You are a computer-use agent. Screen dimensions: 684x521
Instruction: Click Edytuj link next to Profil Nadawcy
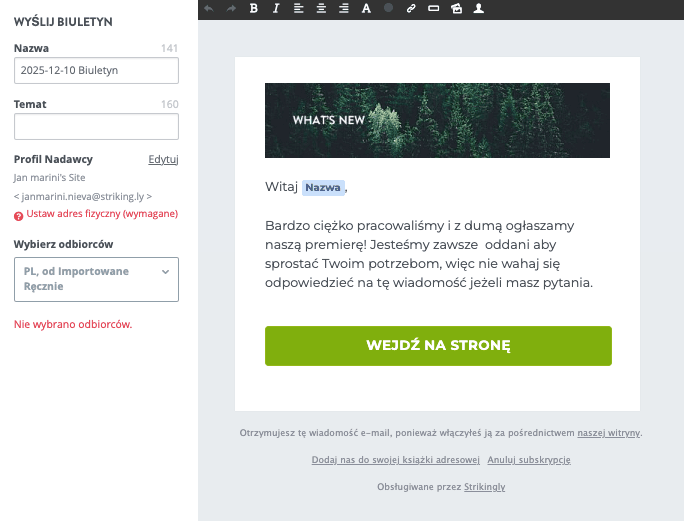click(163, 159)
